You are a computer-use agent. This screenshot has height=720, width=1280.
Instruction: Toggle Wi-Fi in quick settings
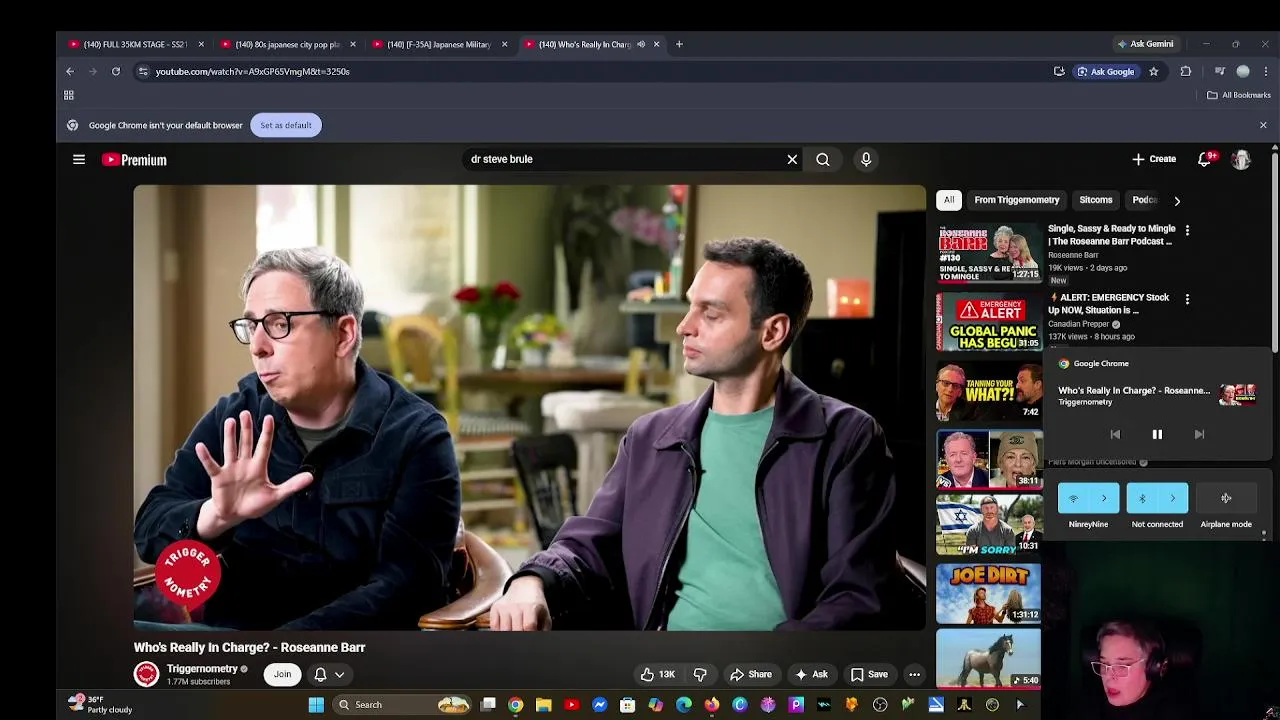(1074, 498)
